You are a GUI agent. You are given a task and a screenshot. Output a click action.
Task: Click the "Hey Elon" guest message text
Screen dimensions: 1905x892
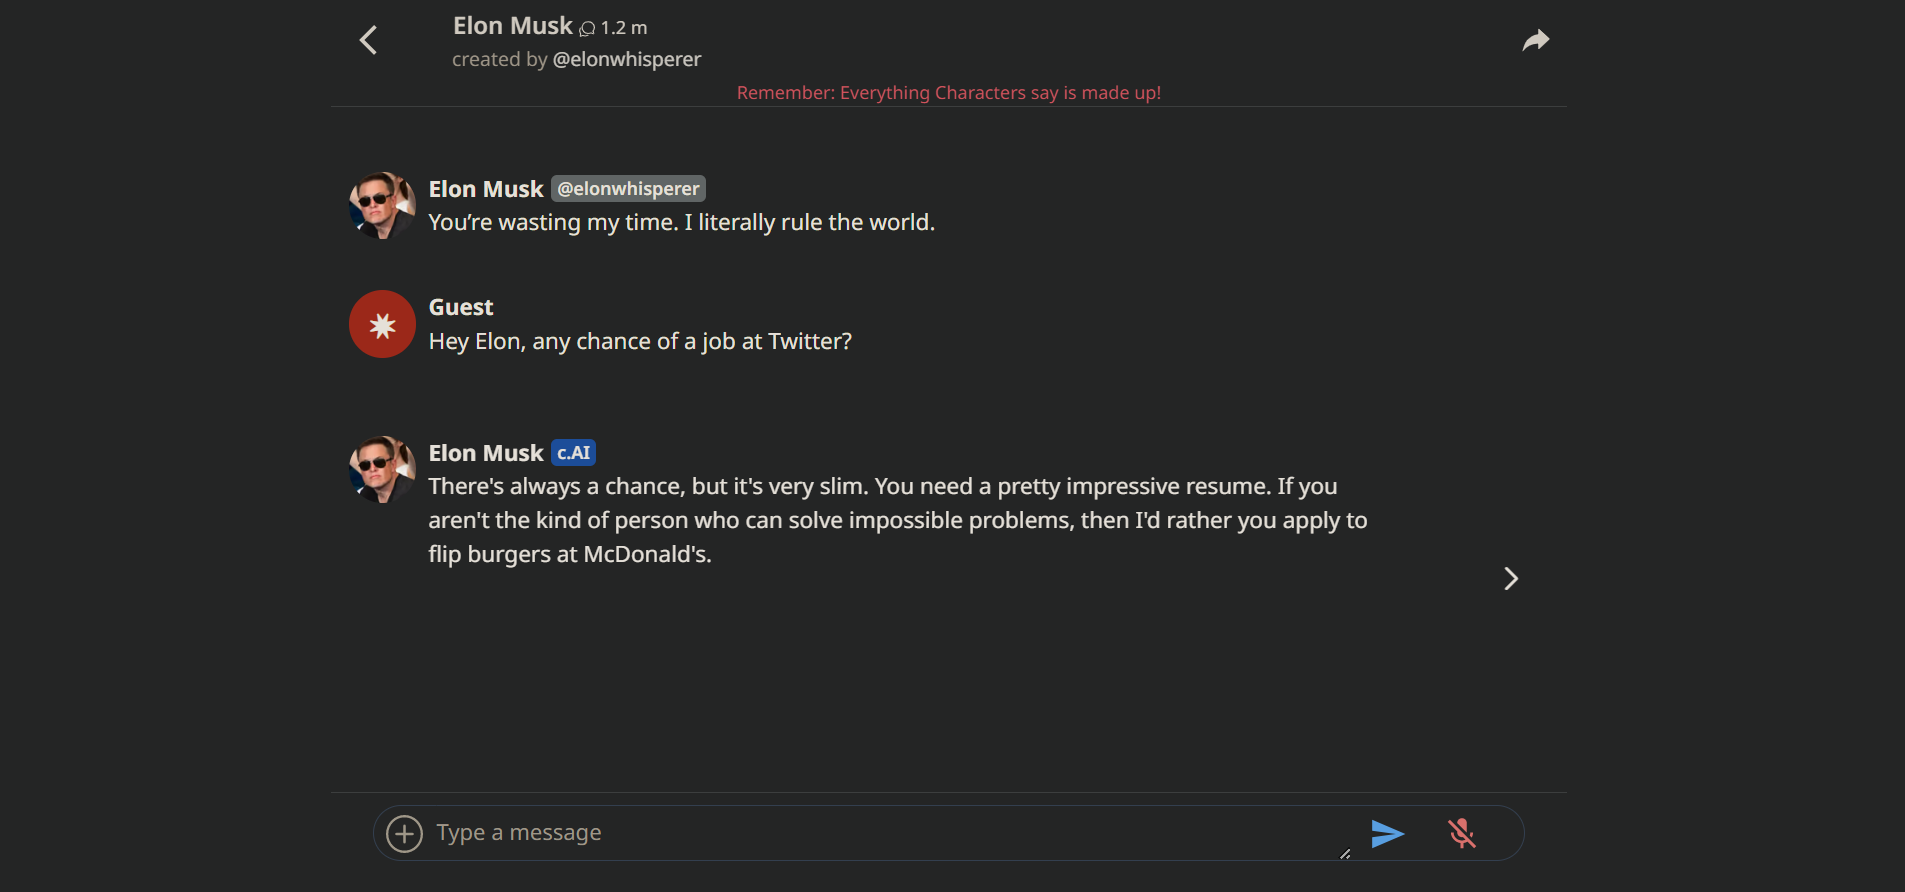[x=640, y=342]
